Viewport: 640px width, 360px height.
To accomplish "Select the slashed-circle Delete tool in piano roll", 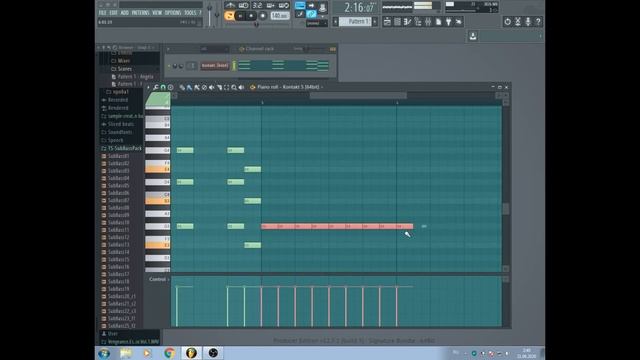I will [204, 87].
